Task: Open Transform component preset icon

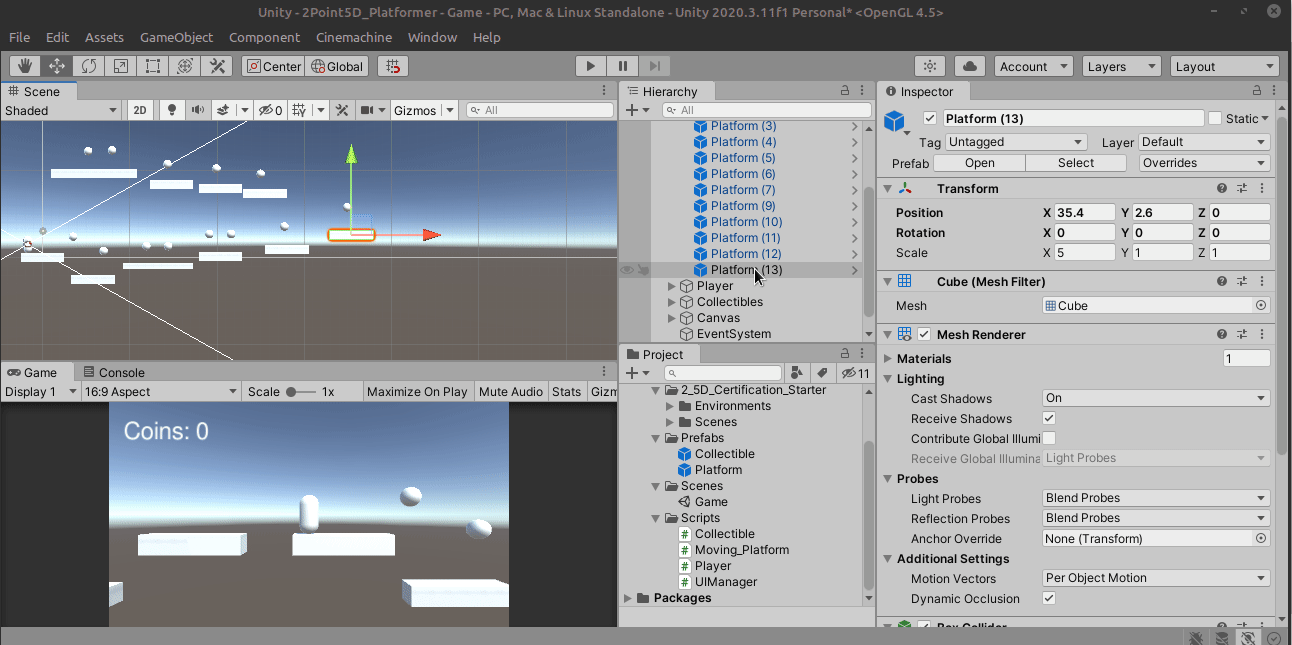Action: [1242, 188]
